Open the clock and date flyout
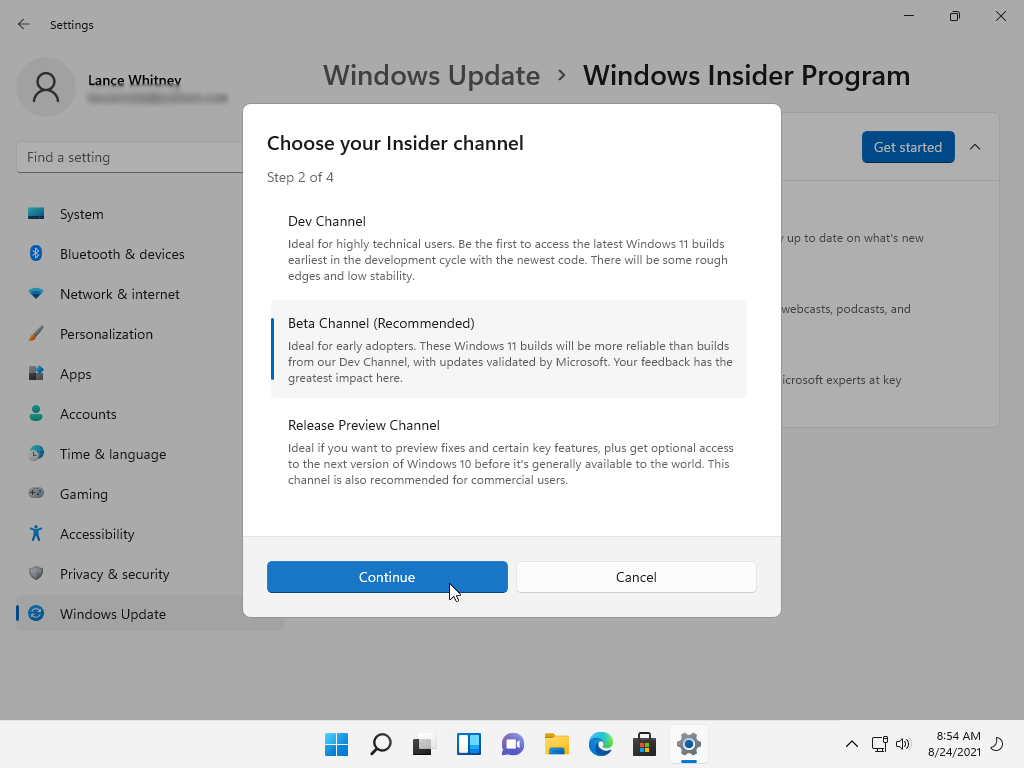1024x768 pixels. coord(954,744)
